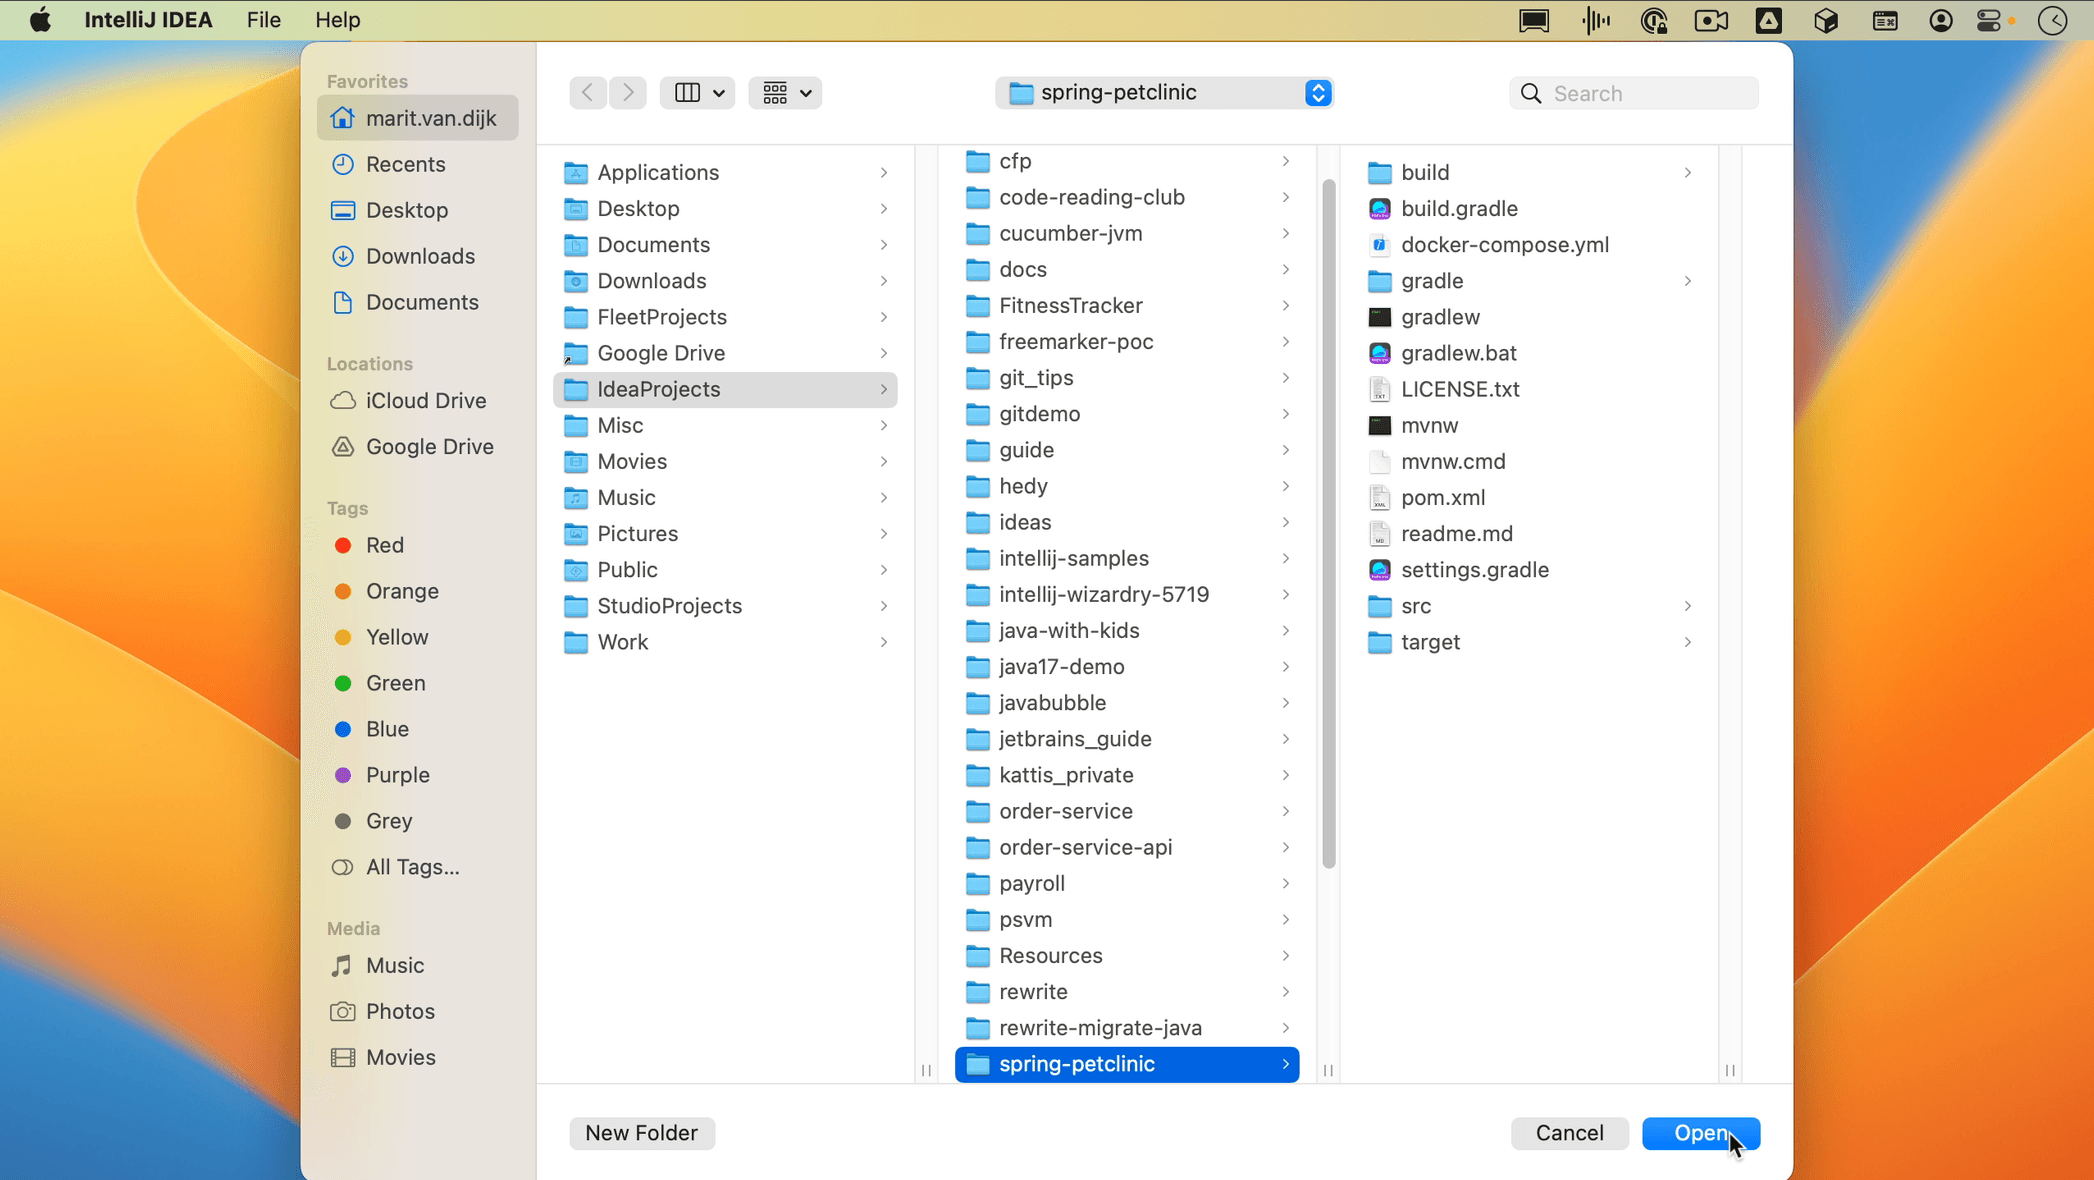Image resolution: width=2094 pixels, height=1180 pixels.
Task: Click the Google Drive location icon
Action: (343, 446)
